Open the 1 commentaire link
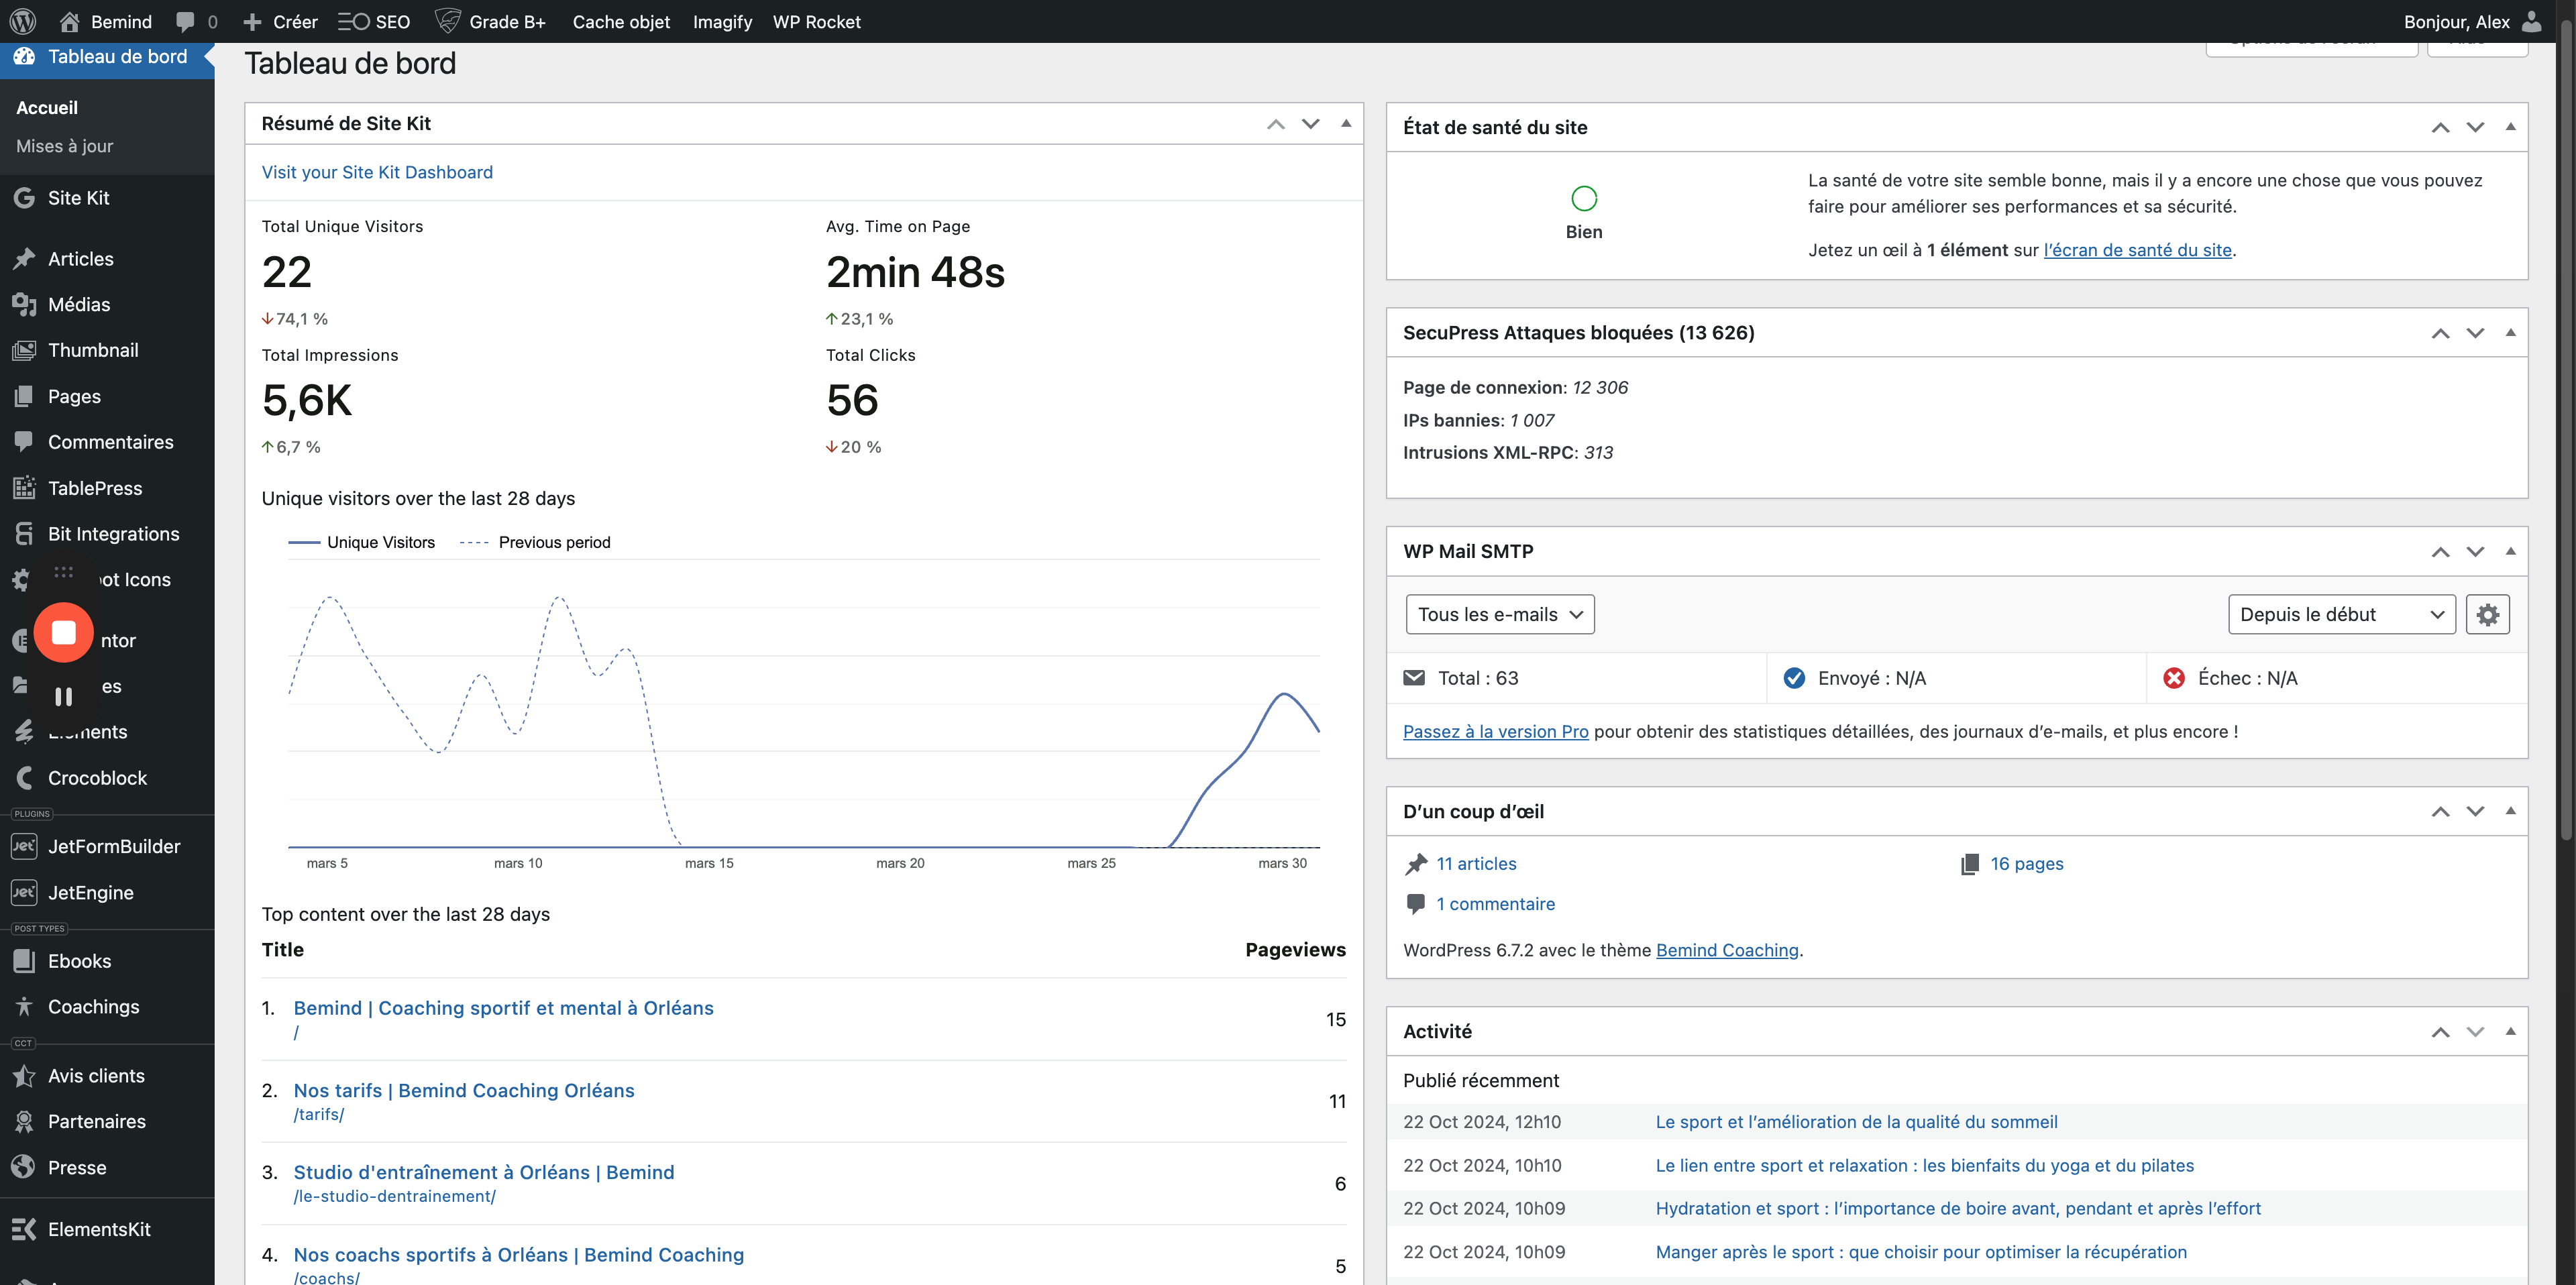Viewport: 2576px width, 1285px height. [1495, 903]
